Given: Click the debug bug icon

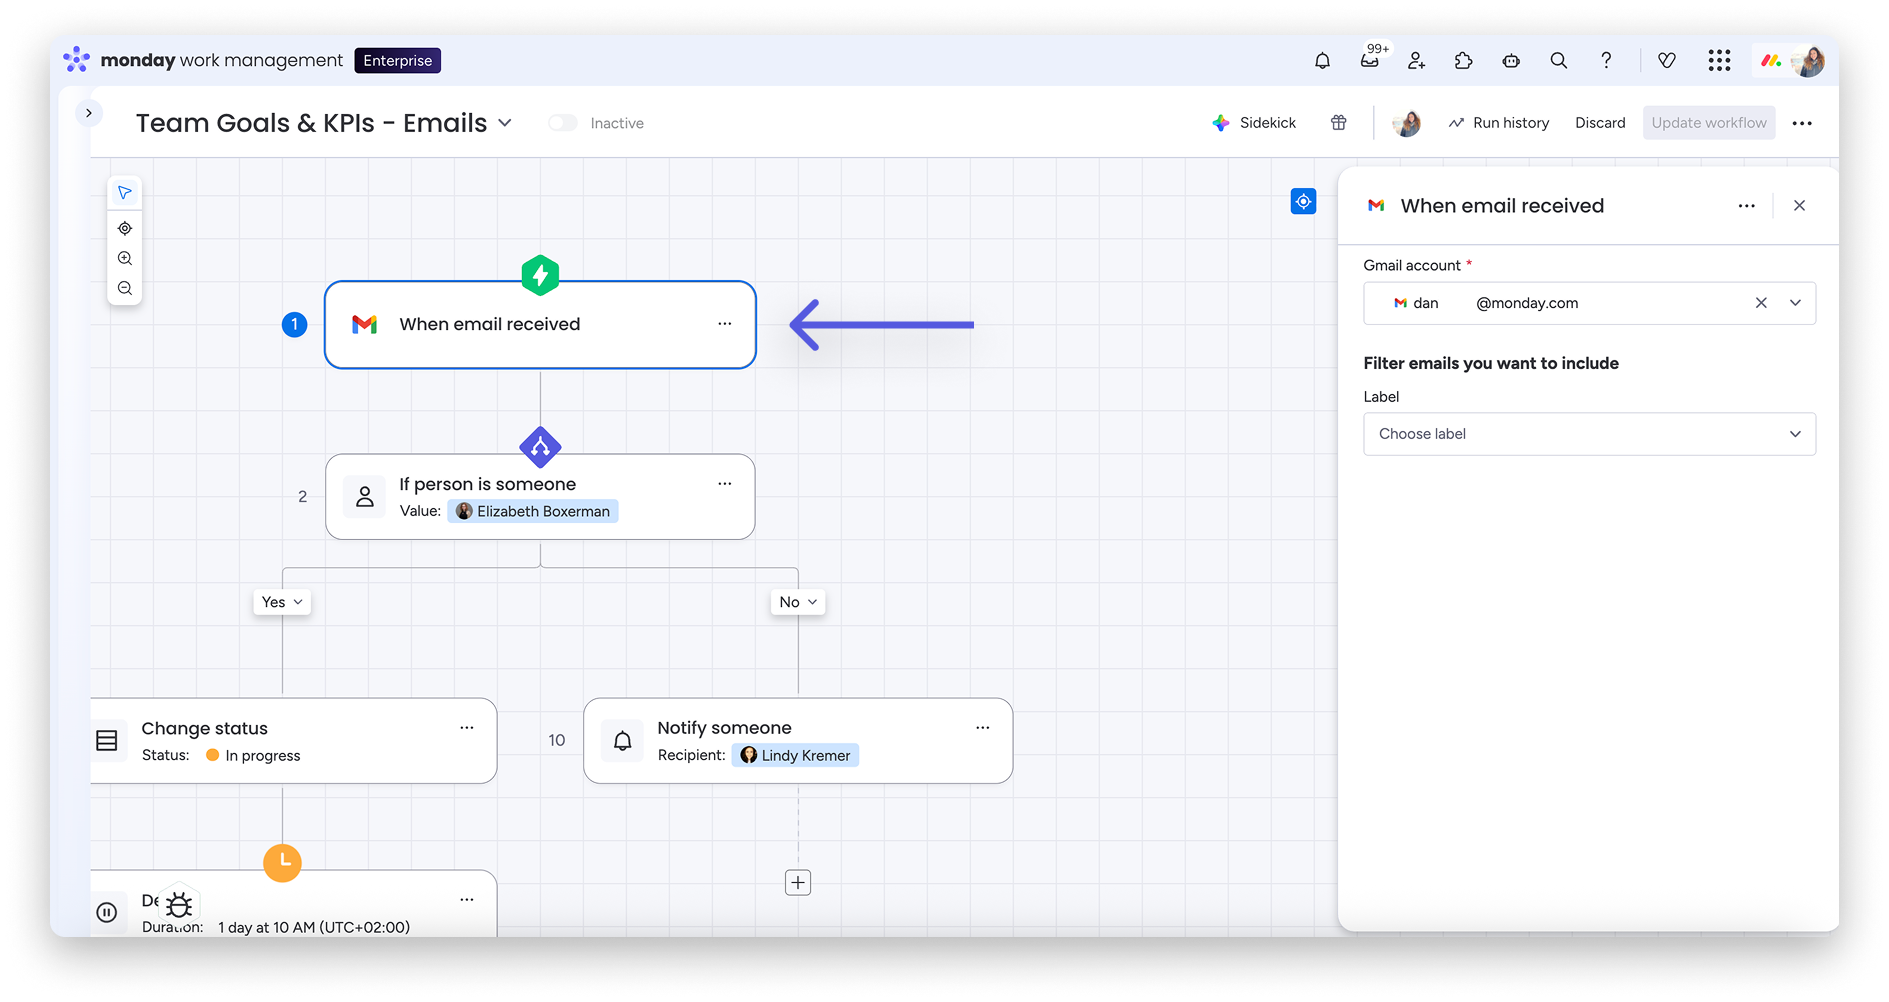Looking at the screenshot, I should click(179, 905).
